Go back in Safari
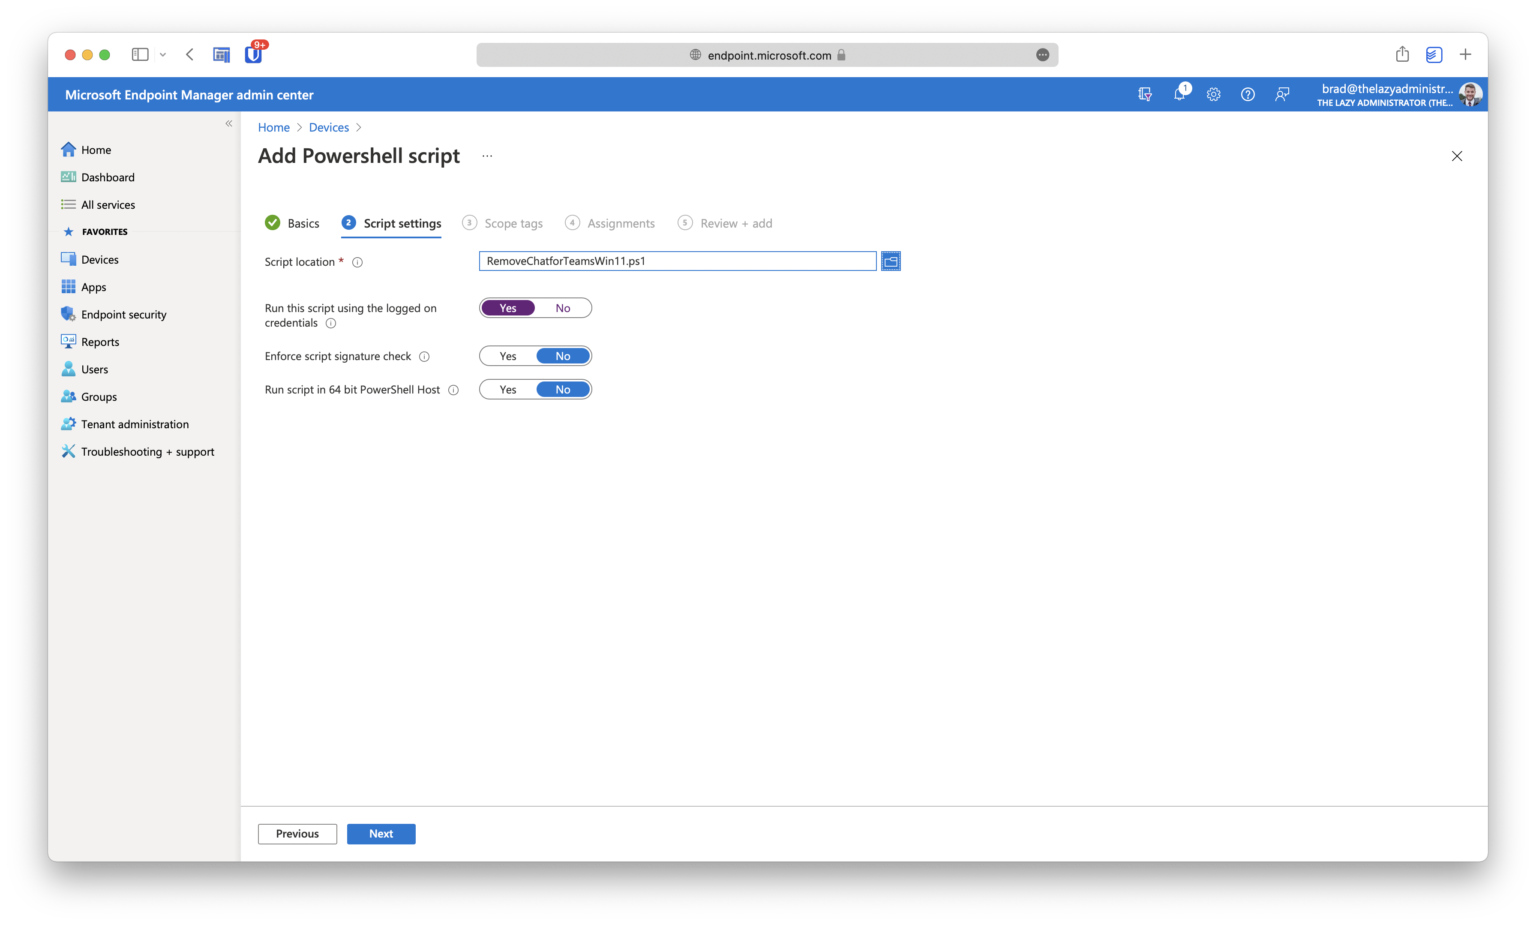This screenshot has width=1536, height=925. (x=190, y=55)
